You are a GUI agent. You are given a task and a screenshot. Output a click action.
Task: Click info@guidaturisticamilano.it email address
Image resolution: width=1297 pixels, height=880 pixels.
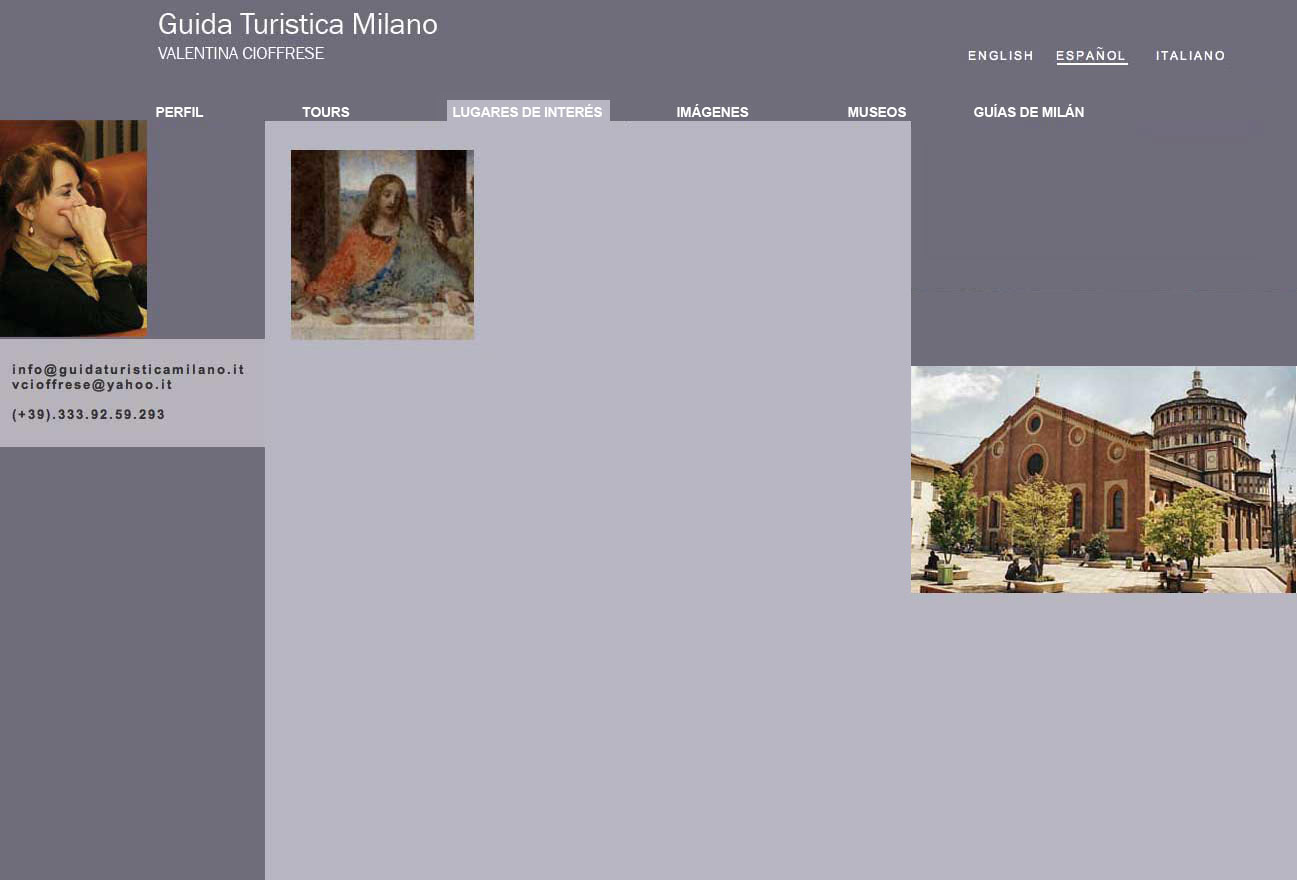[x=128, y=369]
